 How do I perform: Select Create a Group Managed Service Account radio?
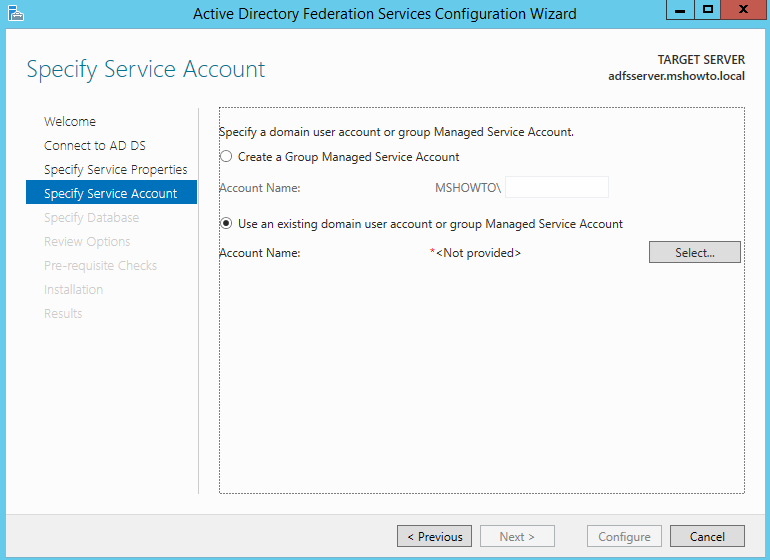[x=226, y=157]
